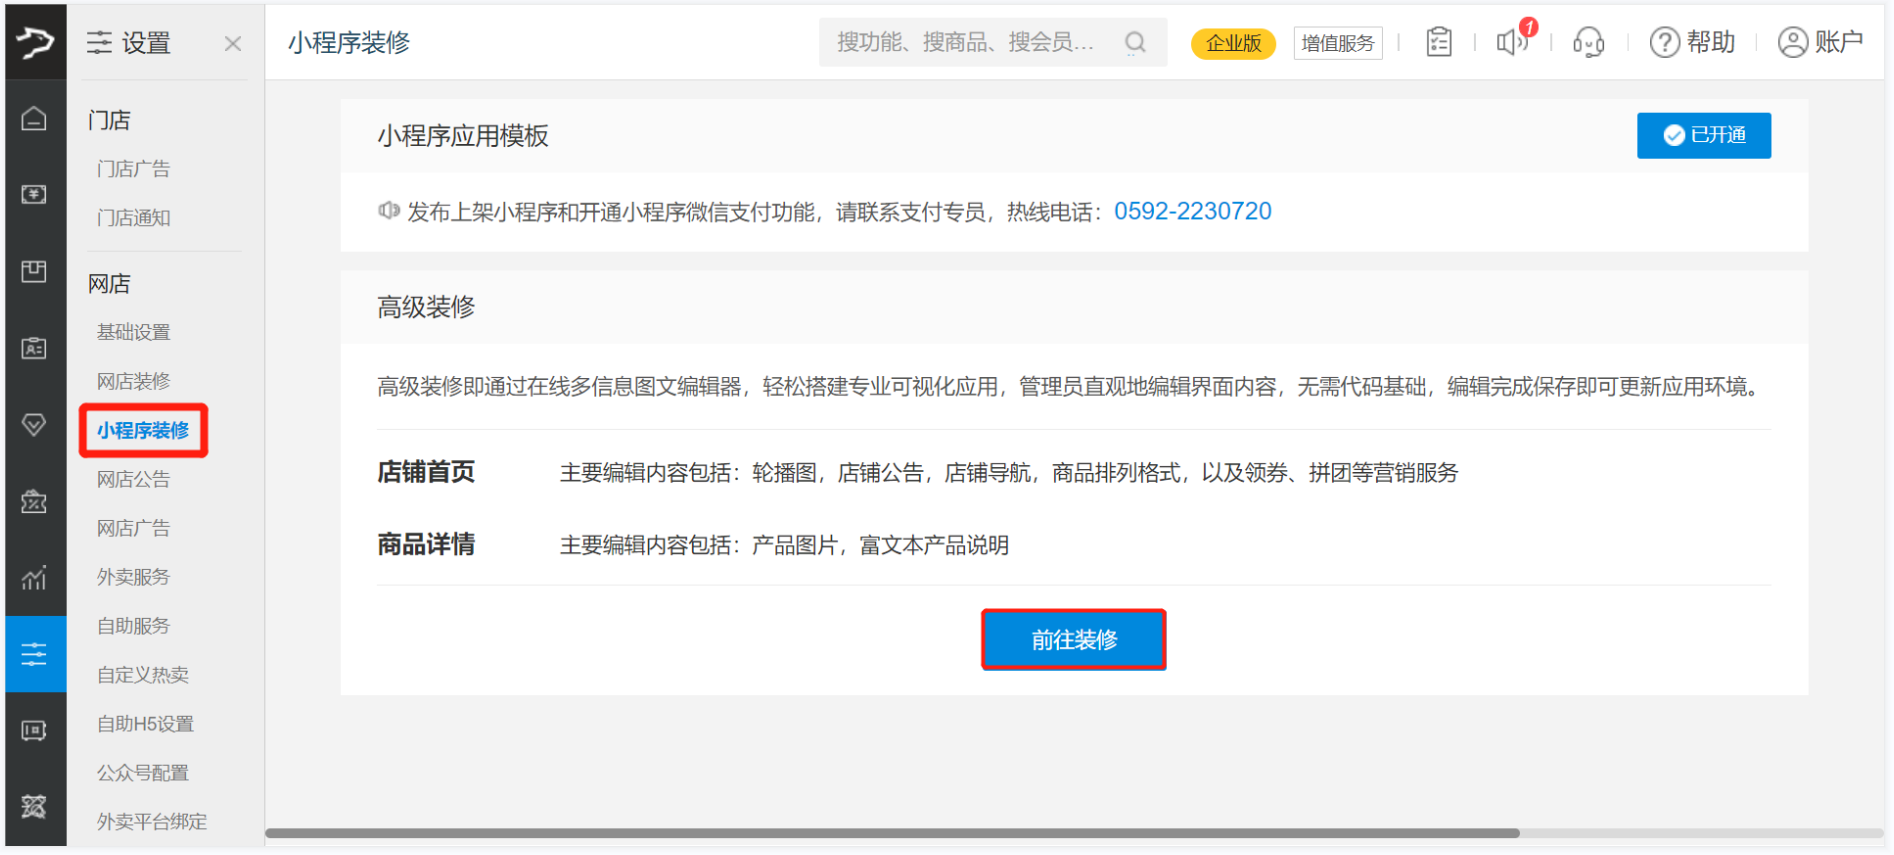This screenshot has width=1894, height=855.
Task: Click the search input field
Action: (965, 43)
